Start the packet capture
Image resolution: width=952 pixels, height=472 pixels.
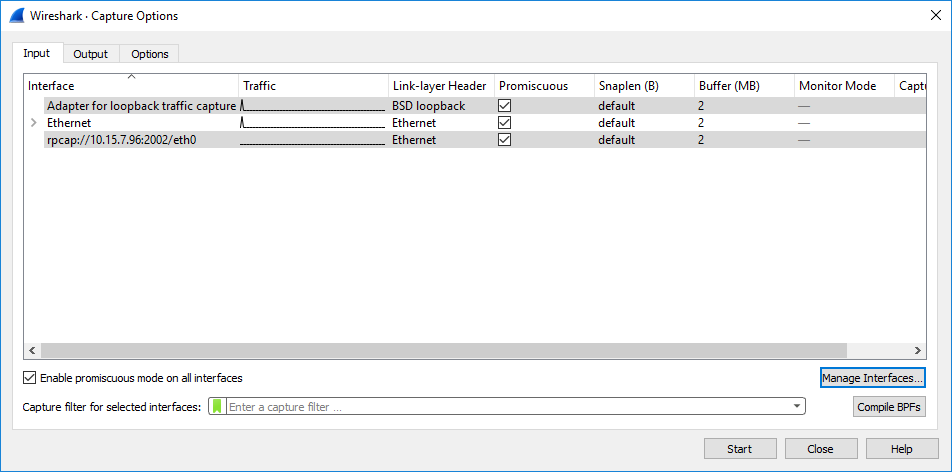point(740,449)
